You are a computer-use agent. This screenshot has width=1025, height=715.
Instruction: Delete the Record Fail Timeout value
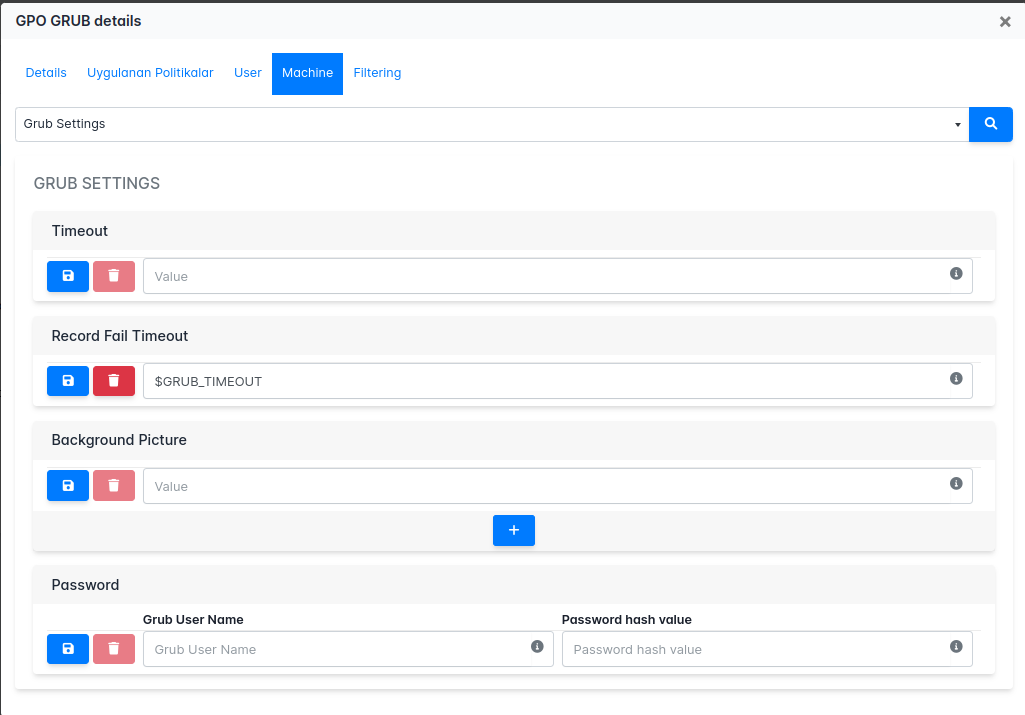pyautogui.click(x=114, y=381)
